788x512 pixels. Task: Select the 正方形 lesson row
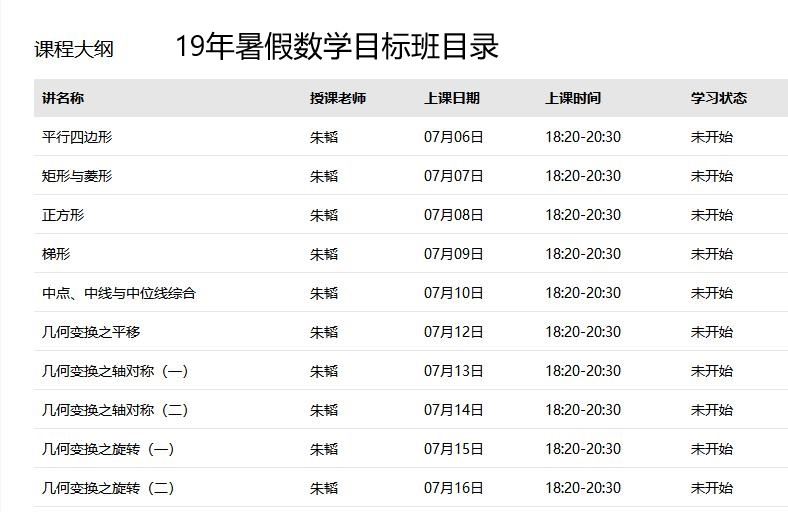pos(63,215)
